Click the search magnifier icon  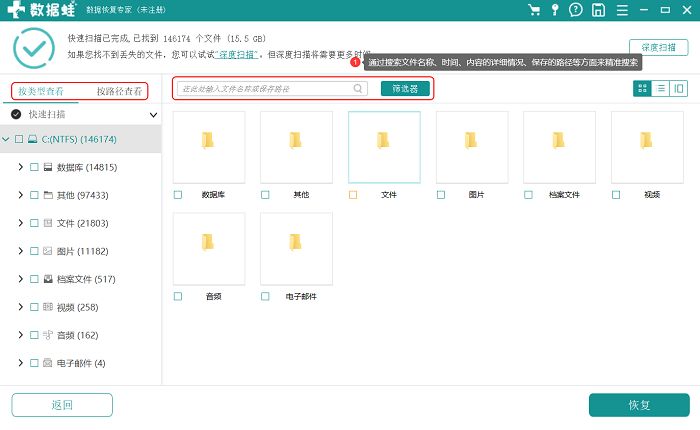pos(358,88)
